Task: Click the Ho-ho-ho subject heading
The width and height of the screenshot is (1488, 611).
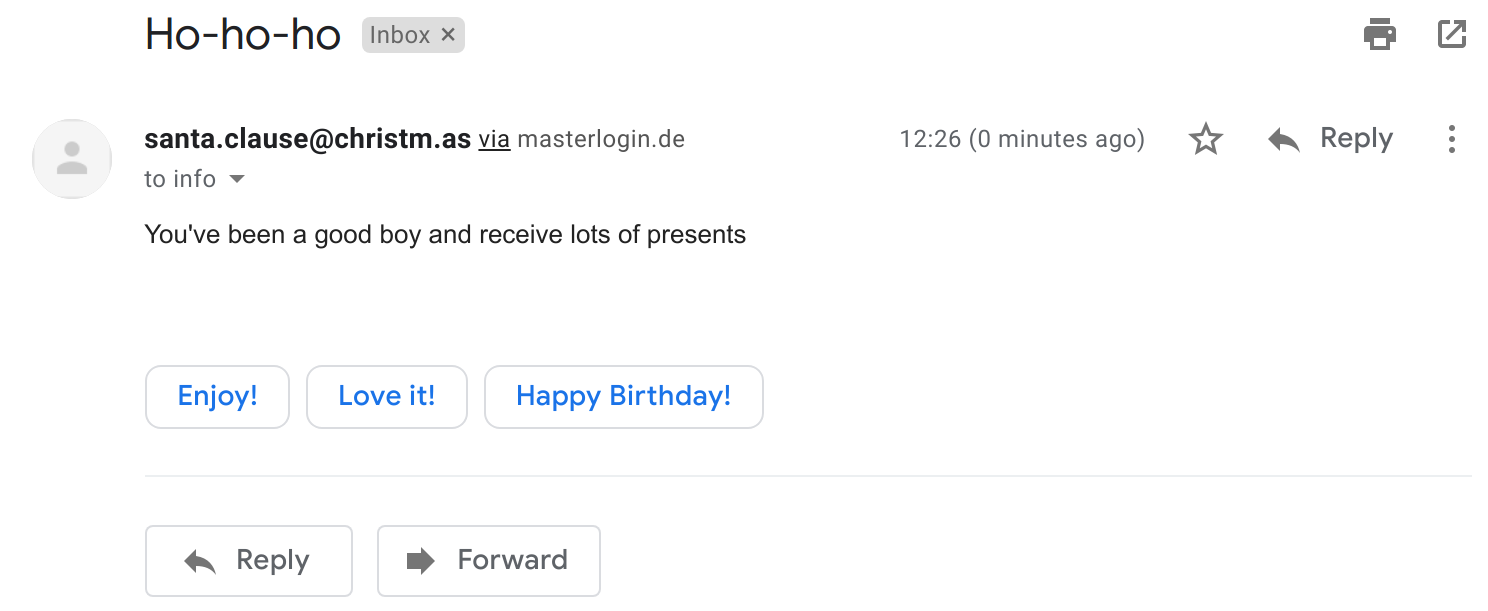Action: click(243, 35)
